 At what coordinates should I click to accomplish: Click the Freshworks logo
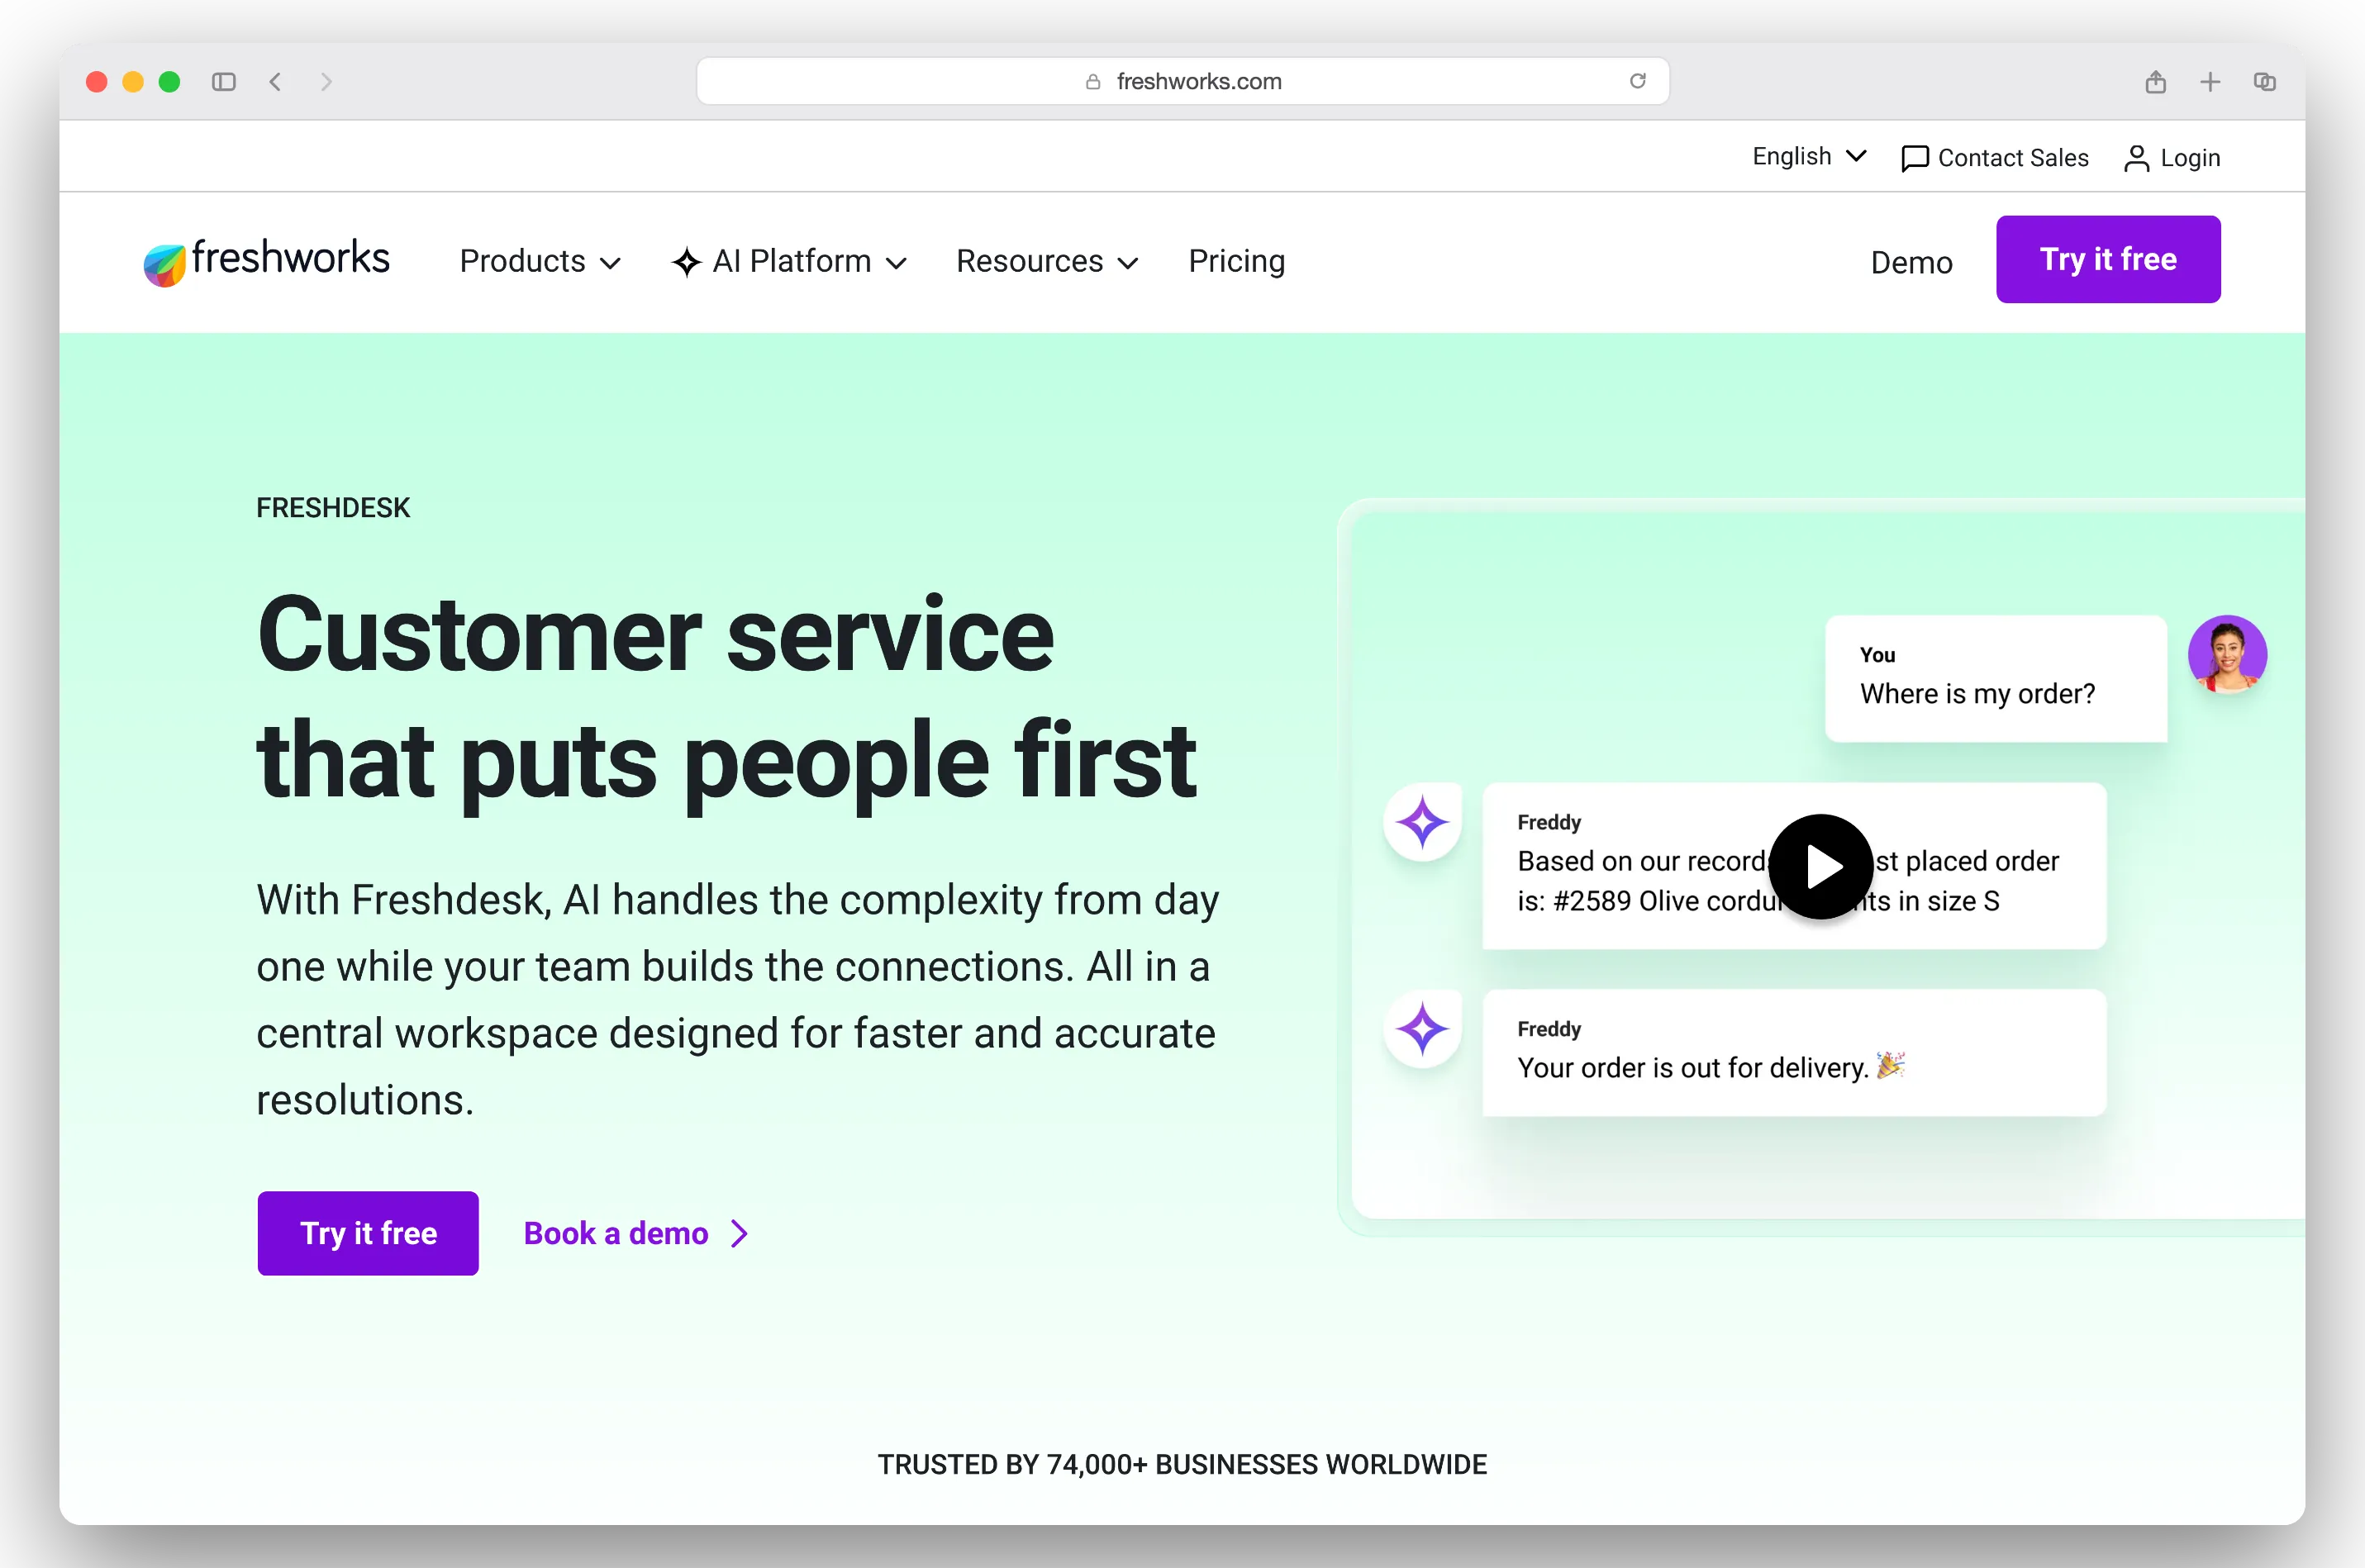266,261
